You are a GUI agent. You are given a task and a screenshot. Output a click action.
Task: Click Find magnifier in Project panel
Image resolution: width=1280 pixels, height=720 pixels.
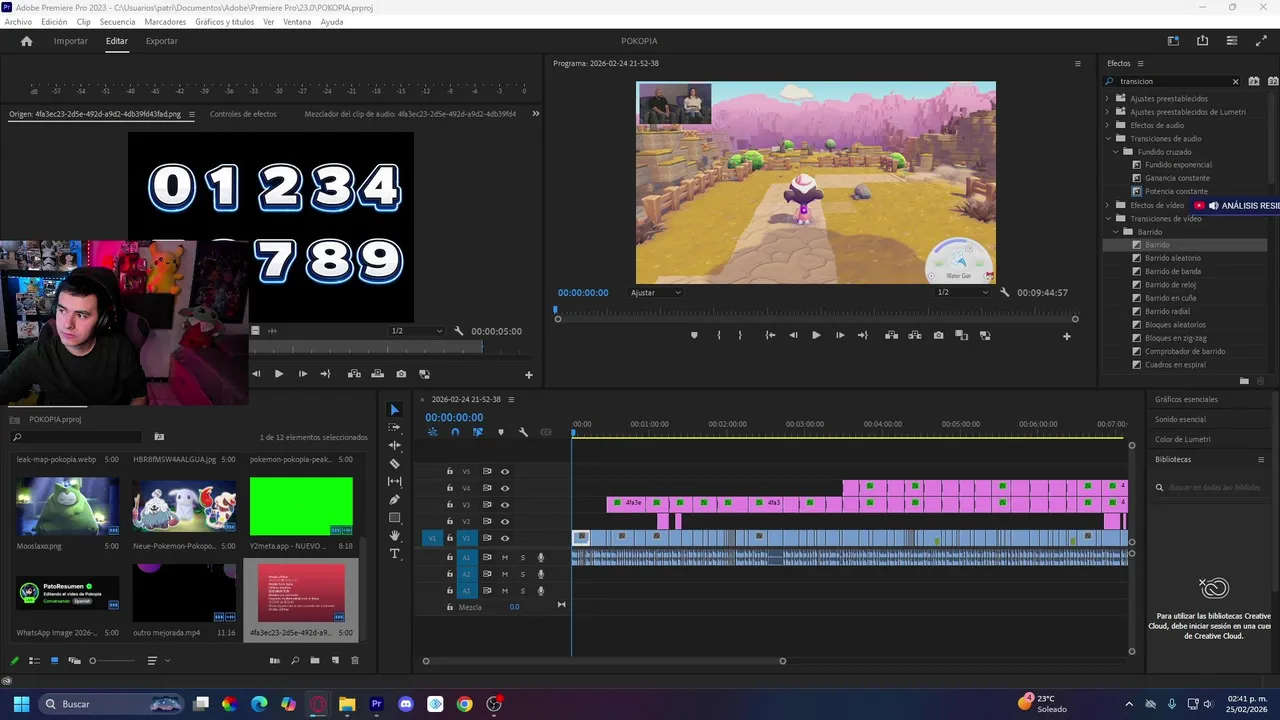(294, 660)
